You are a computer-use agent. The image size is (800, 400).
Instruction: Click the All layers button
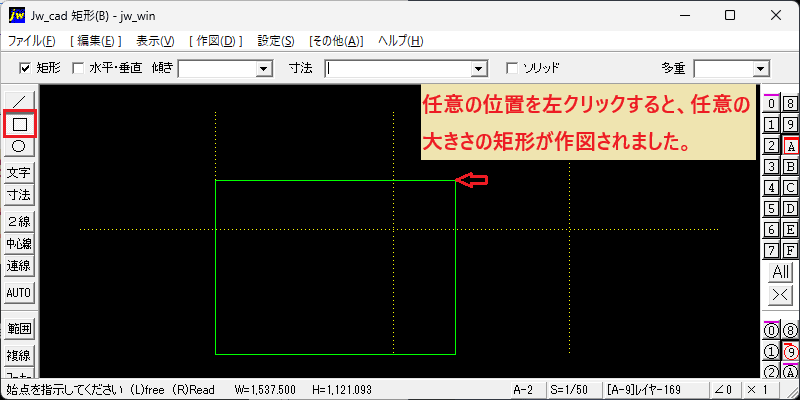coord(781,272)
